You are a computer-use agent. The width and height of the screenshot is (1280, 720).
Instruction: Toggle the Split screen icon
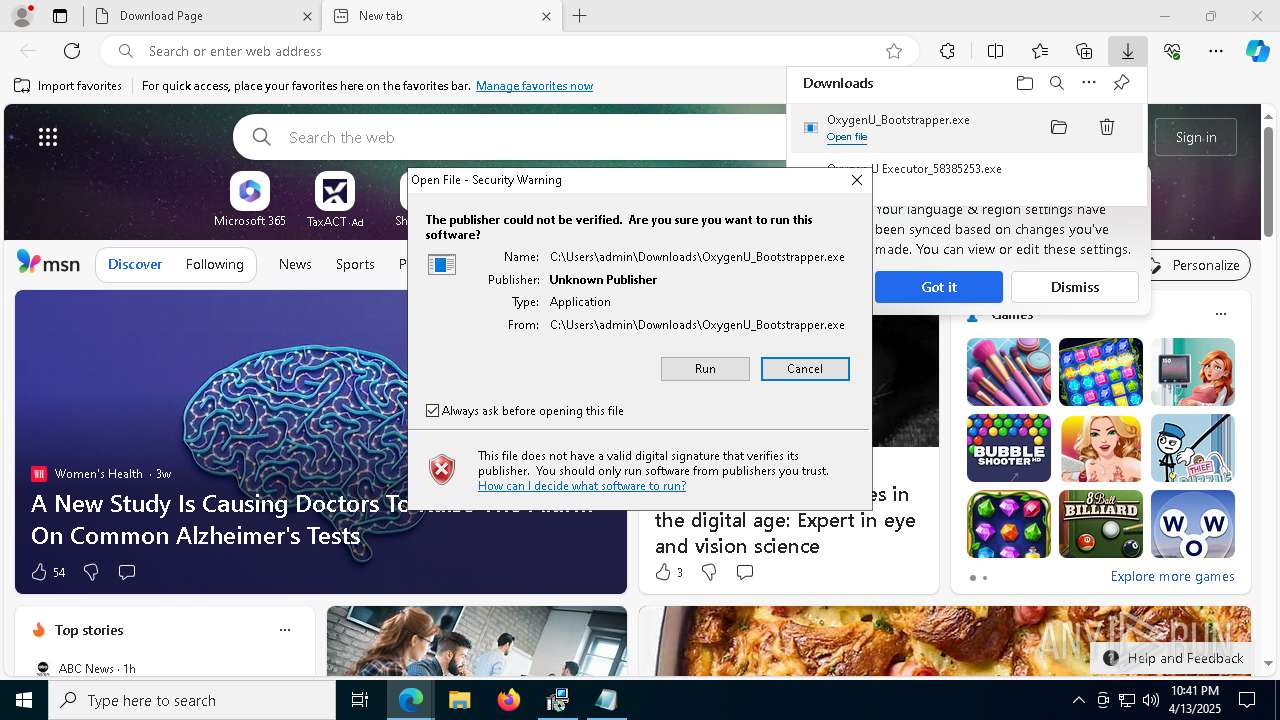click(x=995, y=51)
